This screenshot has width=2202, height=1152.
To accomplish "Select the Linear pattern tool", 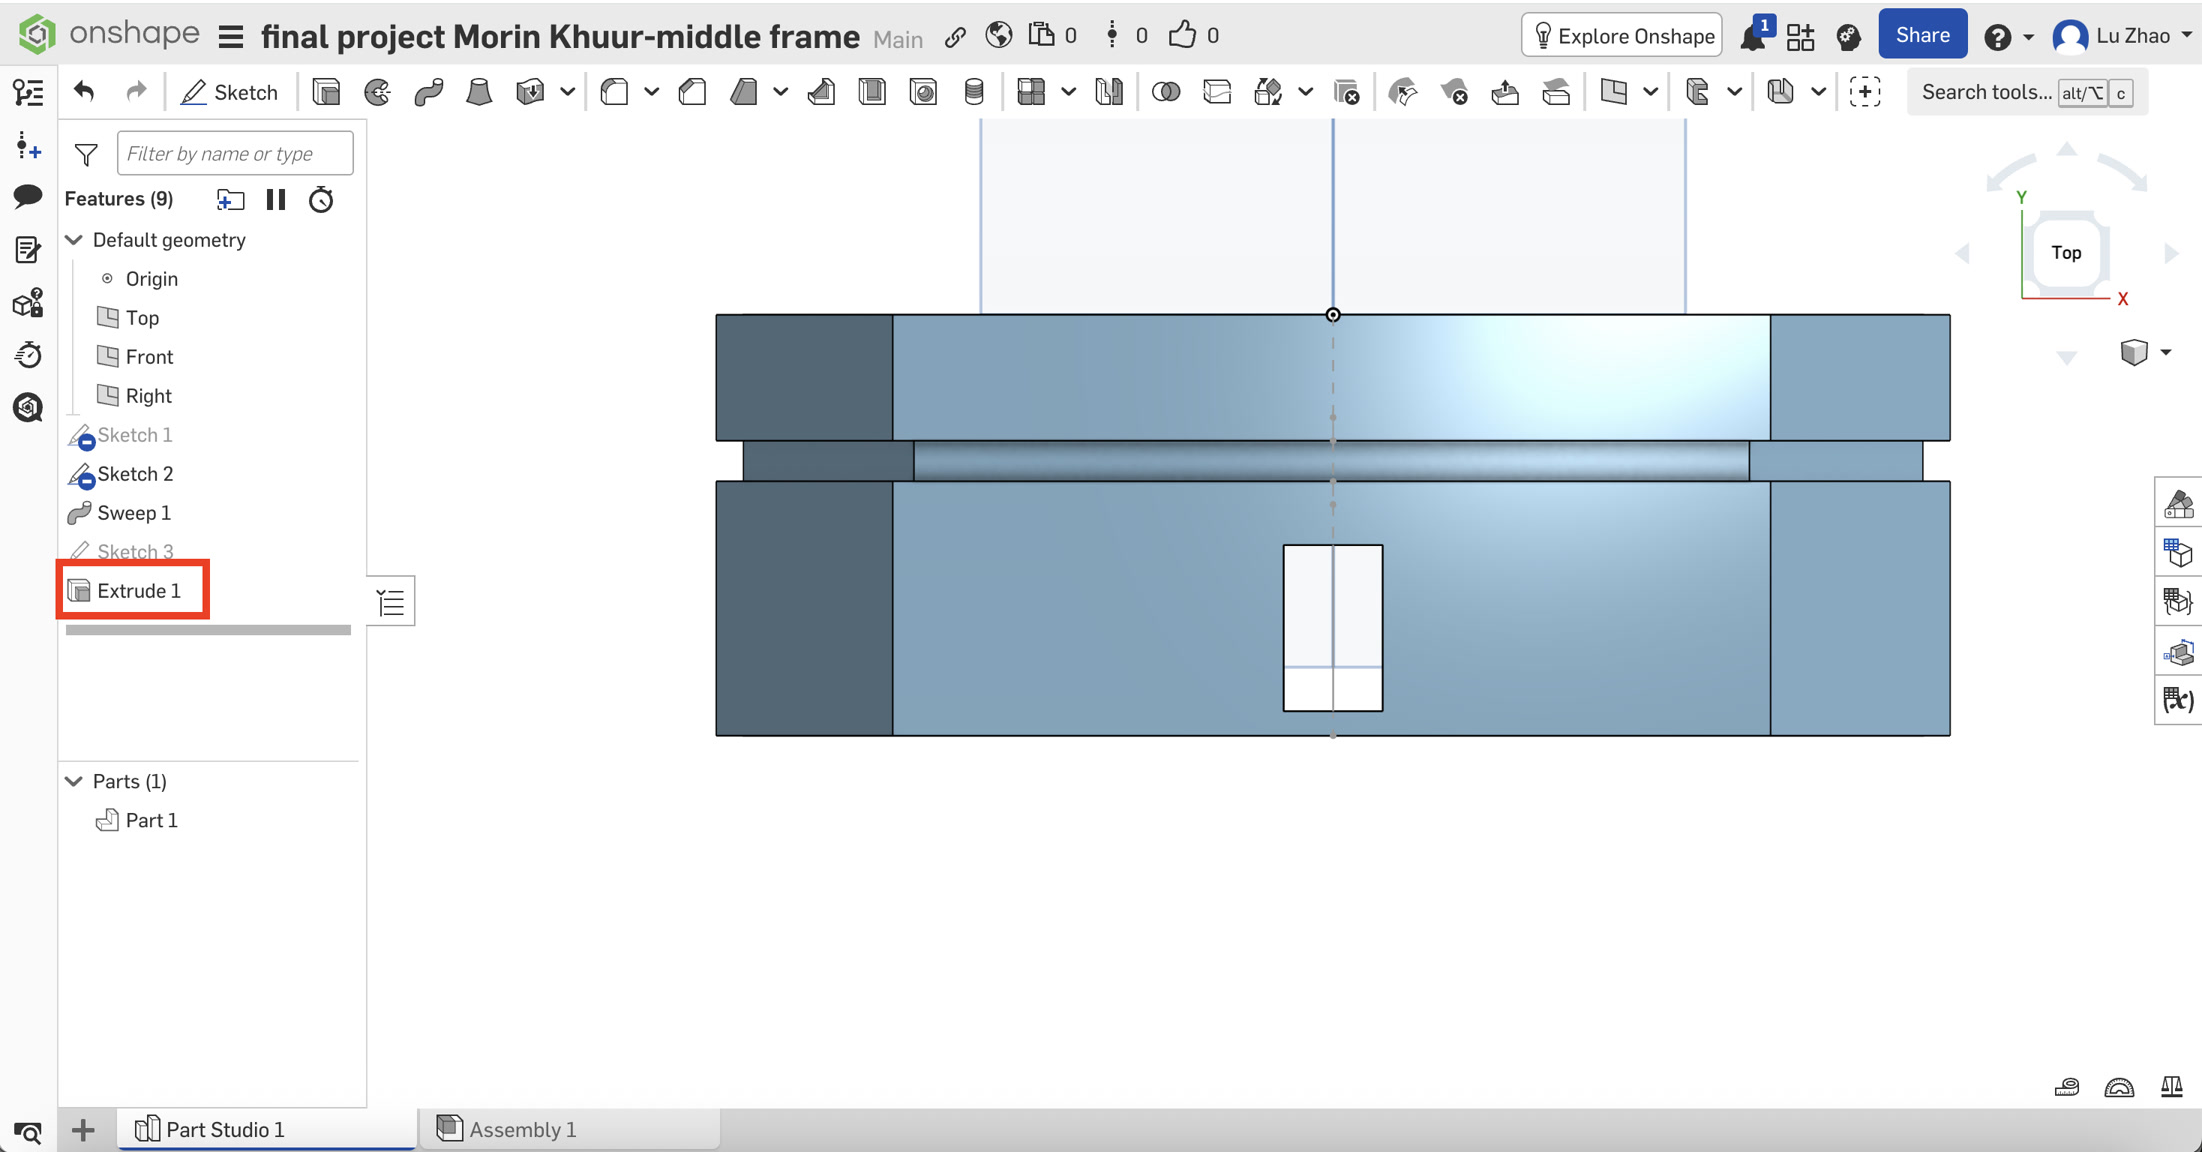I will pyautogui.click(x=1031, y=92).
